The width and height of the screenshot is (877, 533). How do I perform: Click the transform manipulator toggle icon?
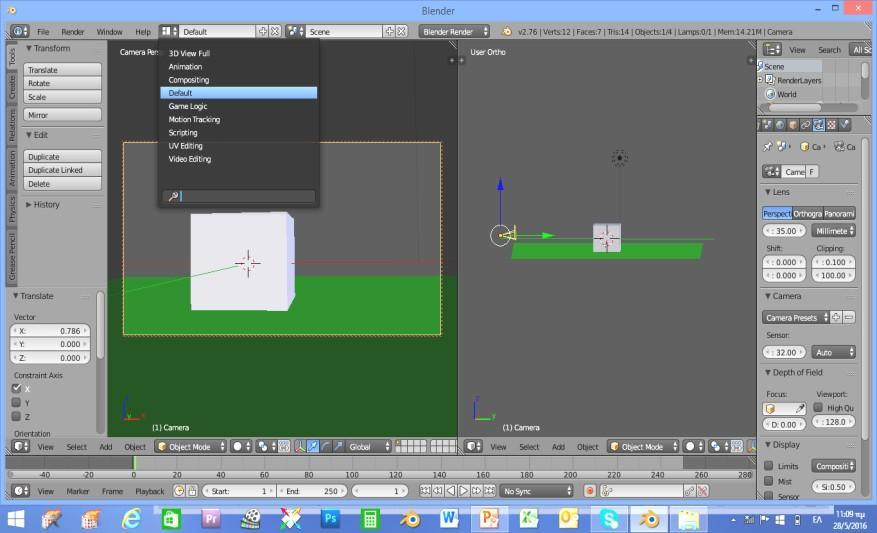click(300, 447)
